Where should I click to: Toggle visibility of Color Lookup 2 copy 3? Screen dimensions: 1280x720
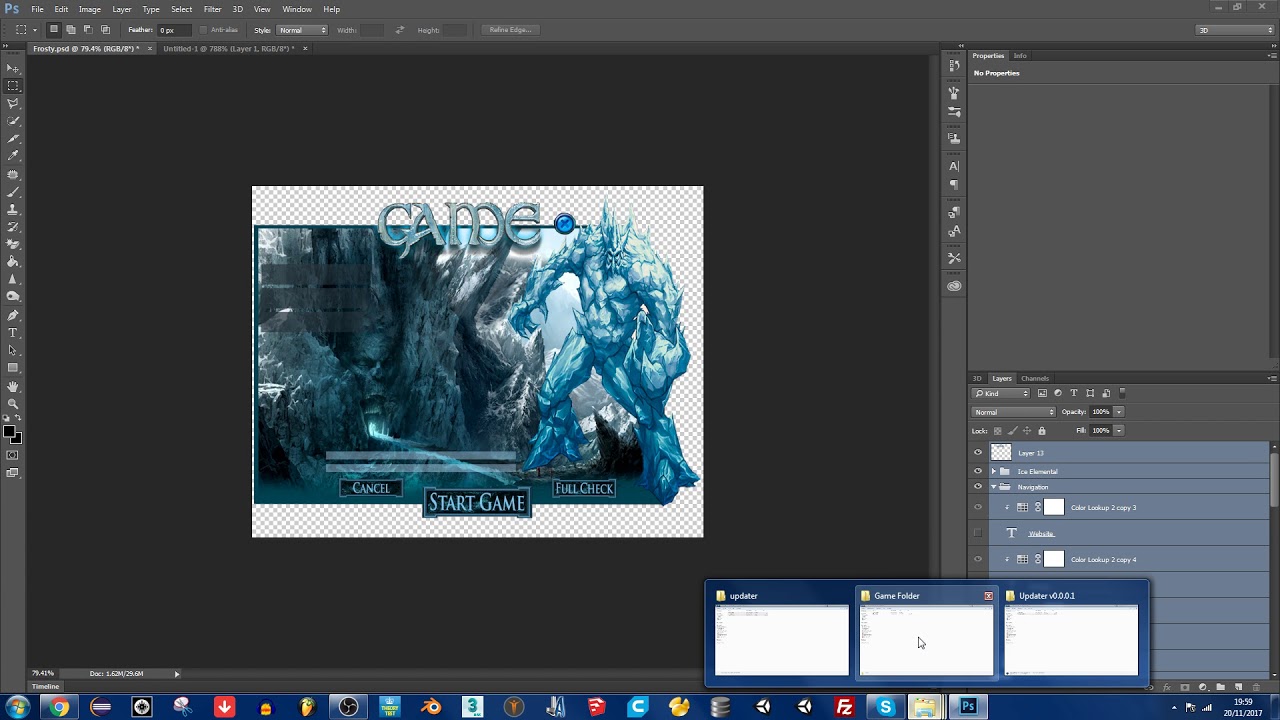pos(978,507)
